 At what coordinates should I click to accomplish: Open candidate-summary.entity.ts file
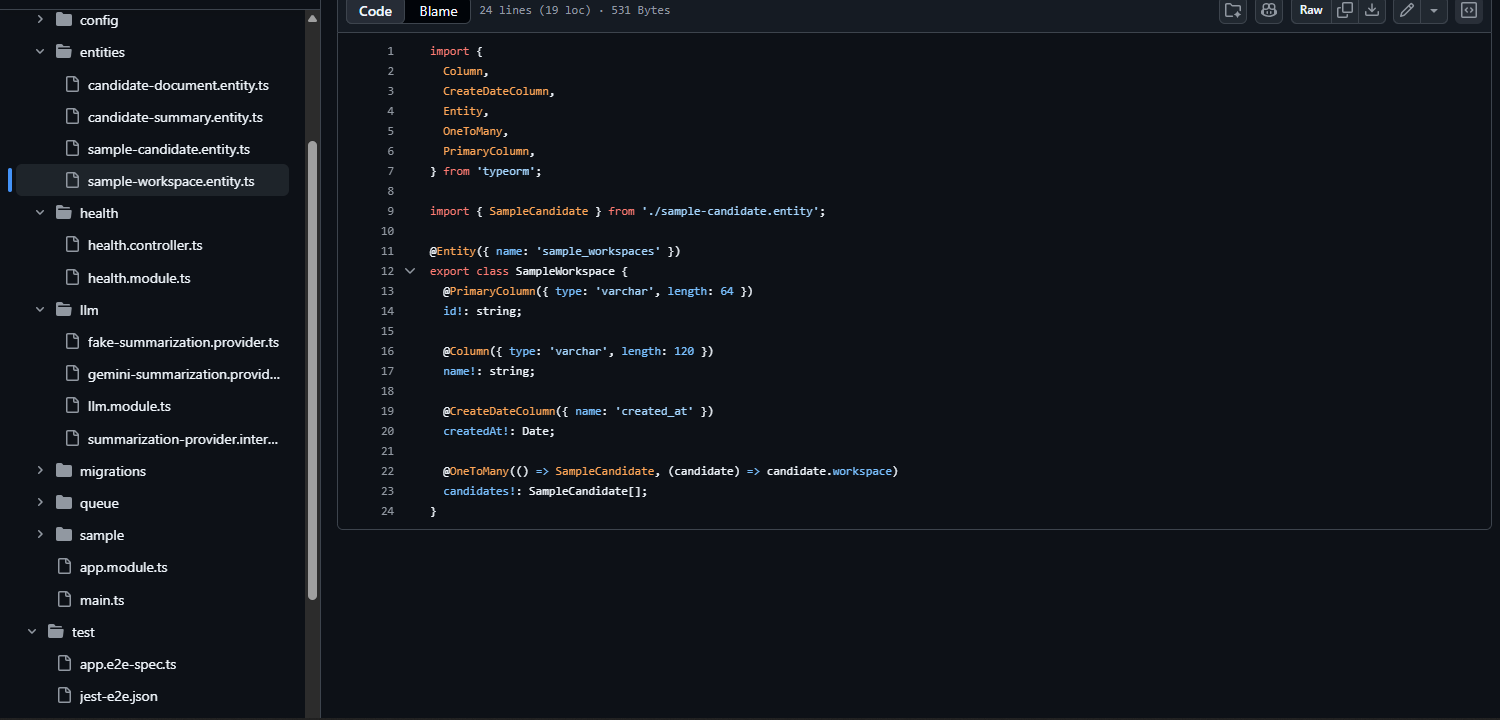[175, 117]
